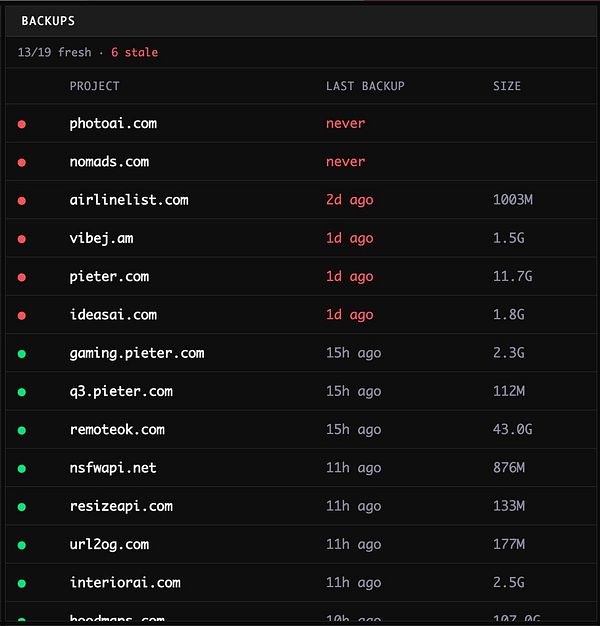Click the green status dot for nsfwapi.net
The image size is (600, 626).
[22, 469]
